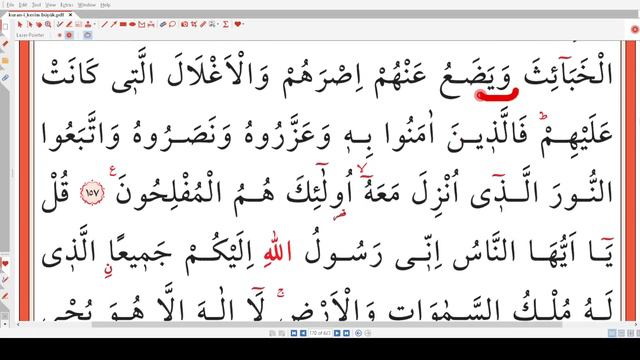Activate the hand pan tool

pyautogui.click(x=39, y=25)
